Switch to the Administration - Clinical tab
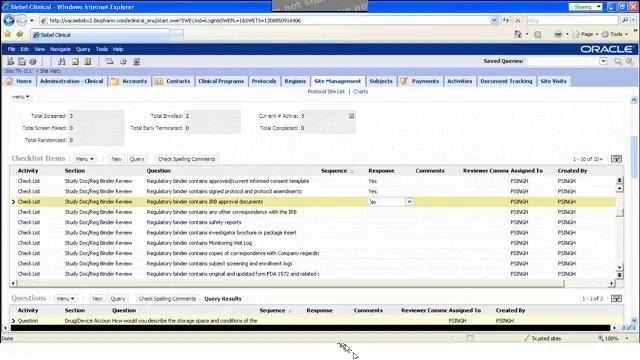640x360 pixels. [71, 81]
